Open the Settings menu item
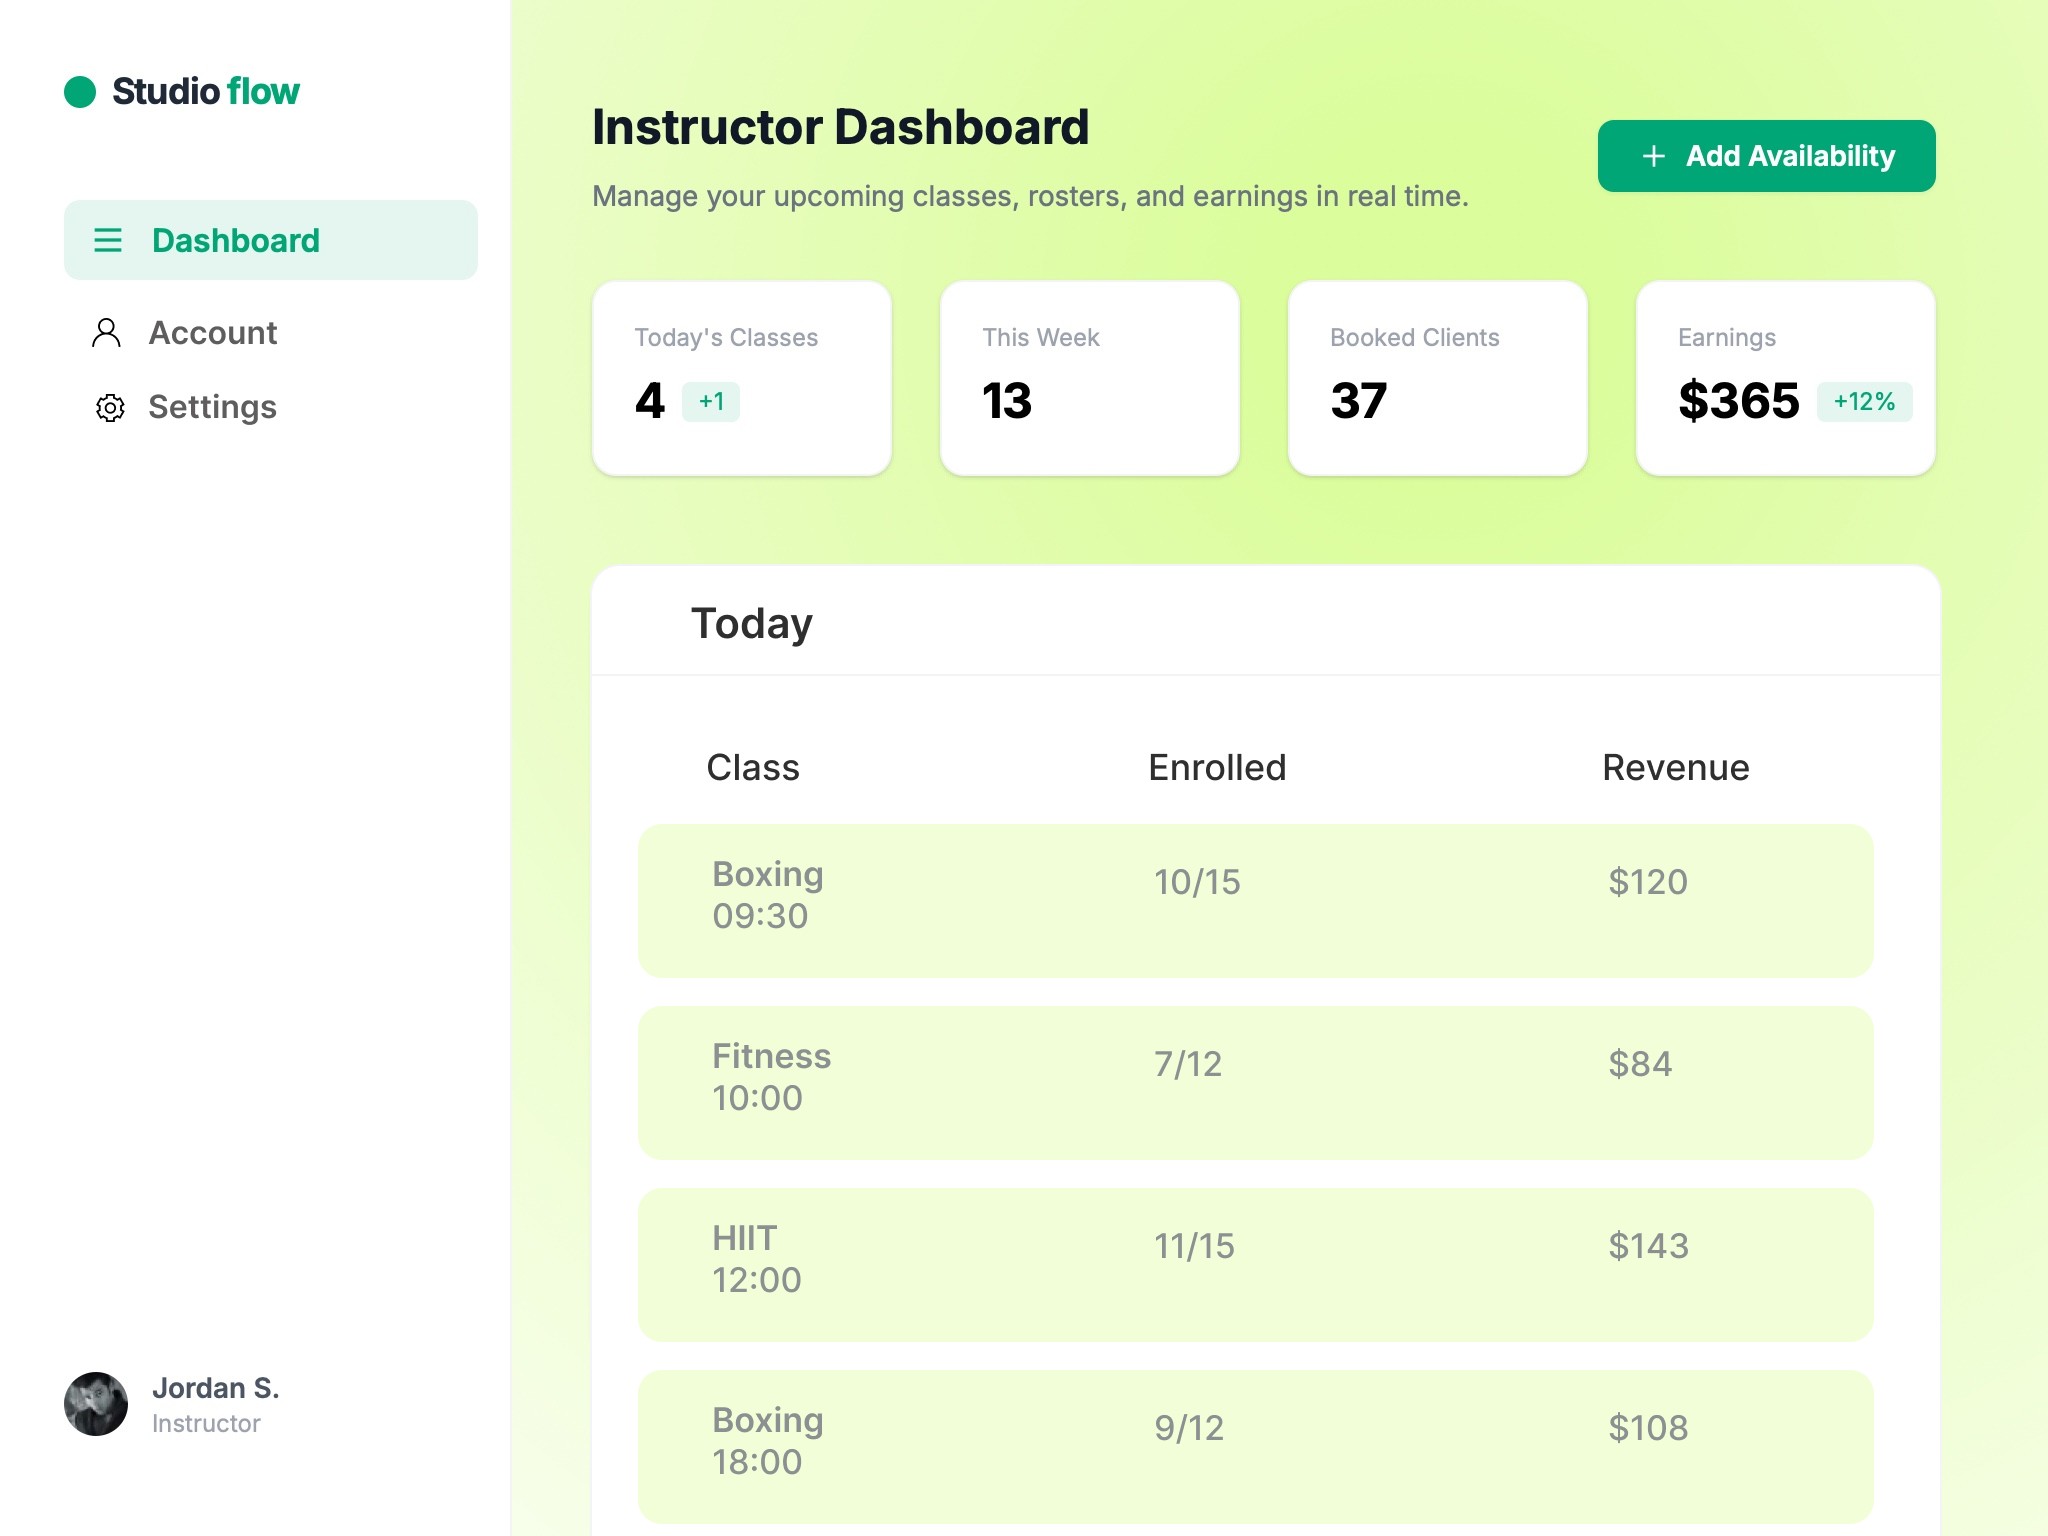Image resolution: width=2048 pixels, height=1536 pixels. click(x=212, y=407)
